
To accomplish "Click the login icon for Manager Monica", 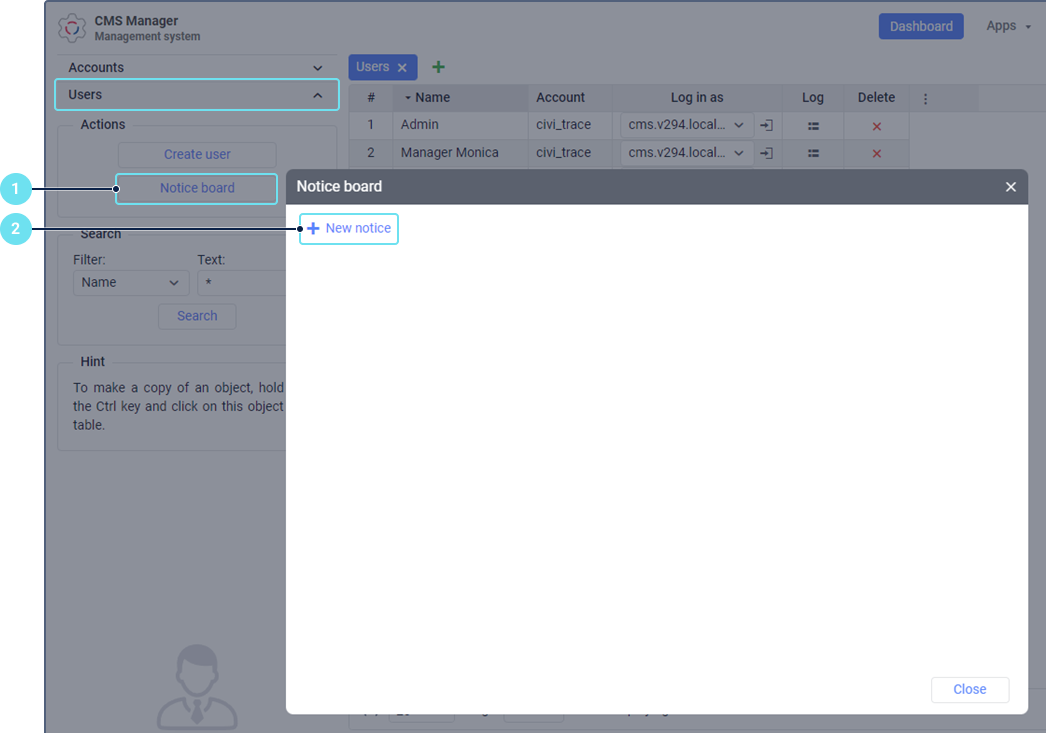I will (766, 153).
